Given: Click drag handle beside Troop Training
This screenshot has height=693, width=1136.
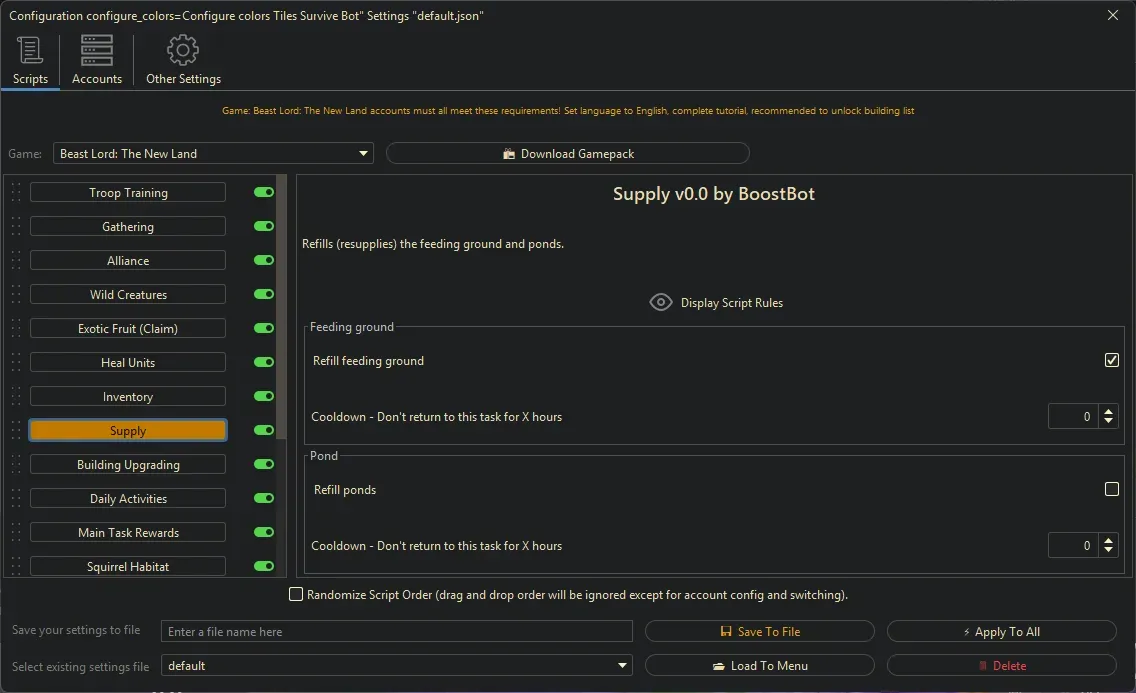Looking at the screenshot, I should pos(16,193).
